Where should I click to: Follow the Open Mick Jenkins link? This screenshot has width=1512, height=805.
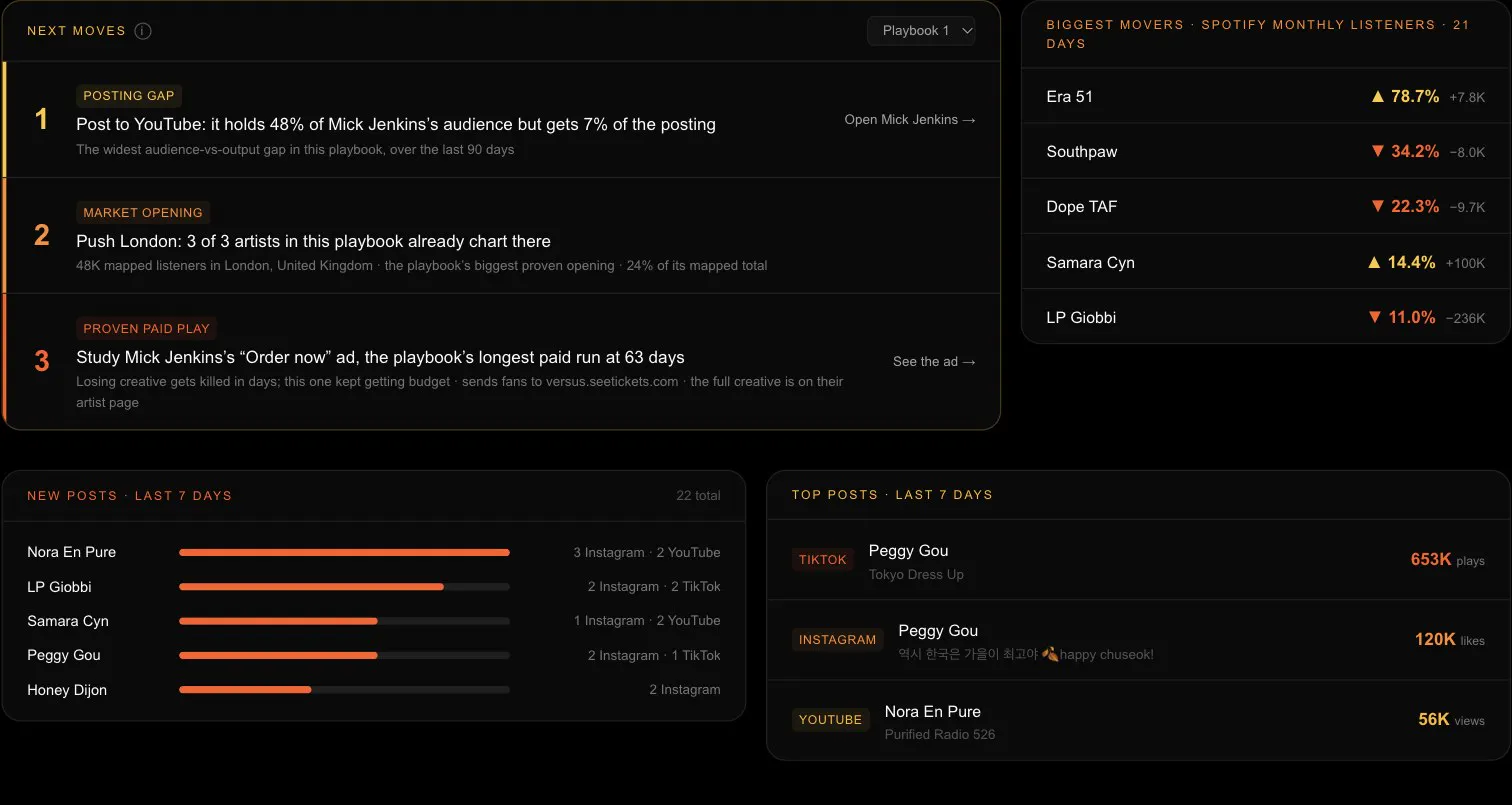910,120
